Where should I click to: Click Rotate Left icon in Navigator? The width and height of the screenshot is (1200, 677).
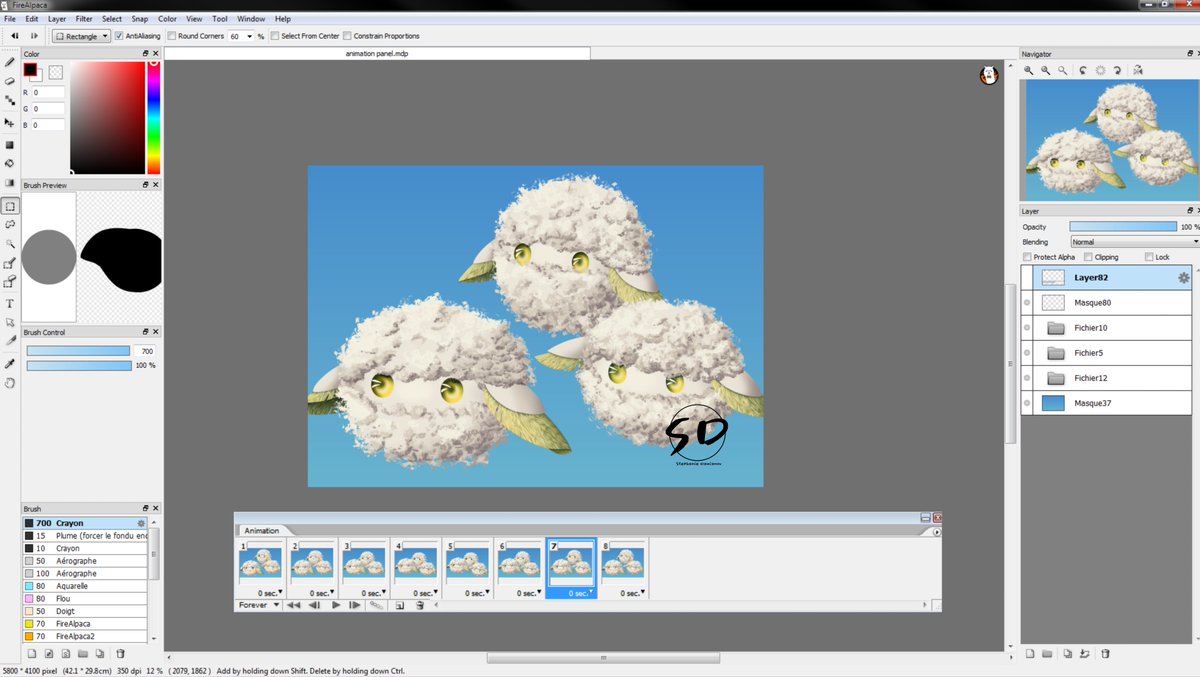coord(1083,70)
